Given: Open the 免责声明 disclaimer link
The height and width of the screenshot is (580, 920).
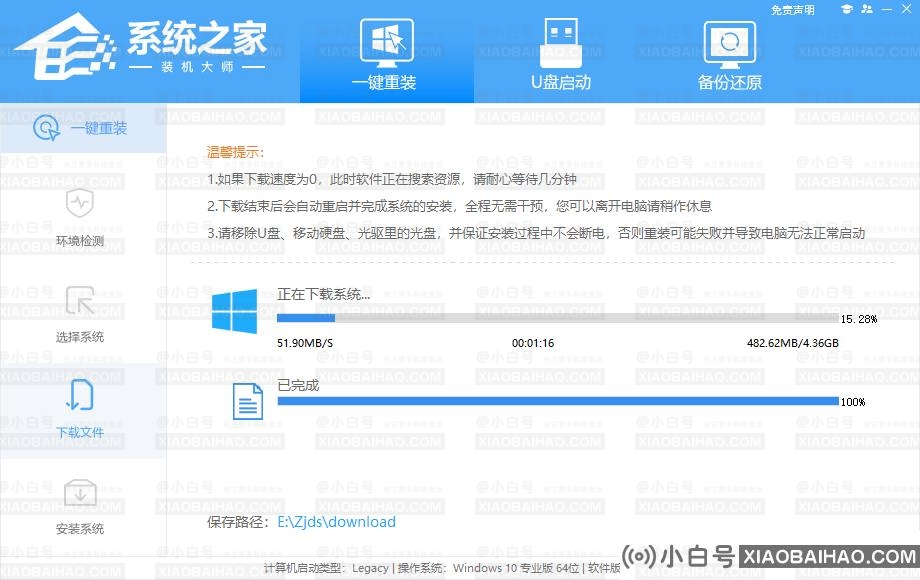Looking at the screenshot, I should coord(792,10).
